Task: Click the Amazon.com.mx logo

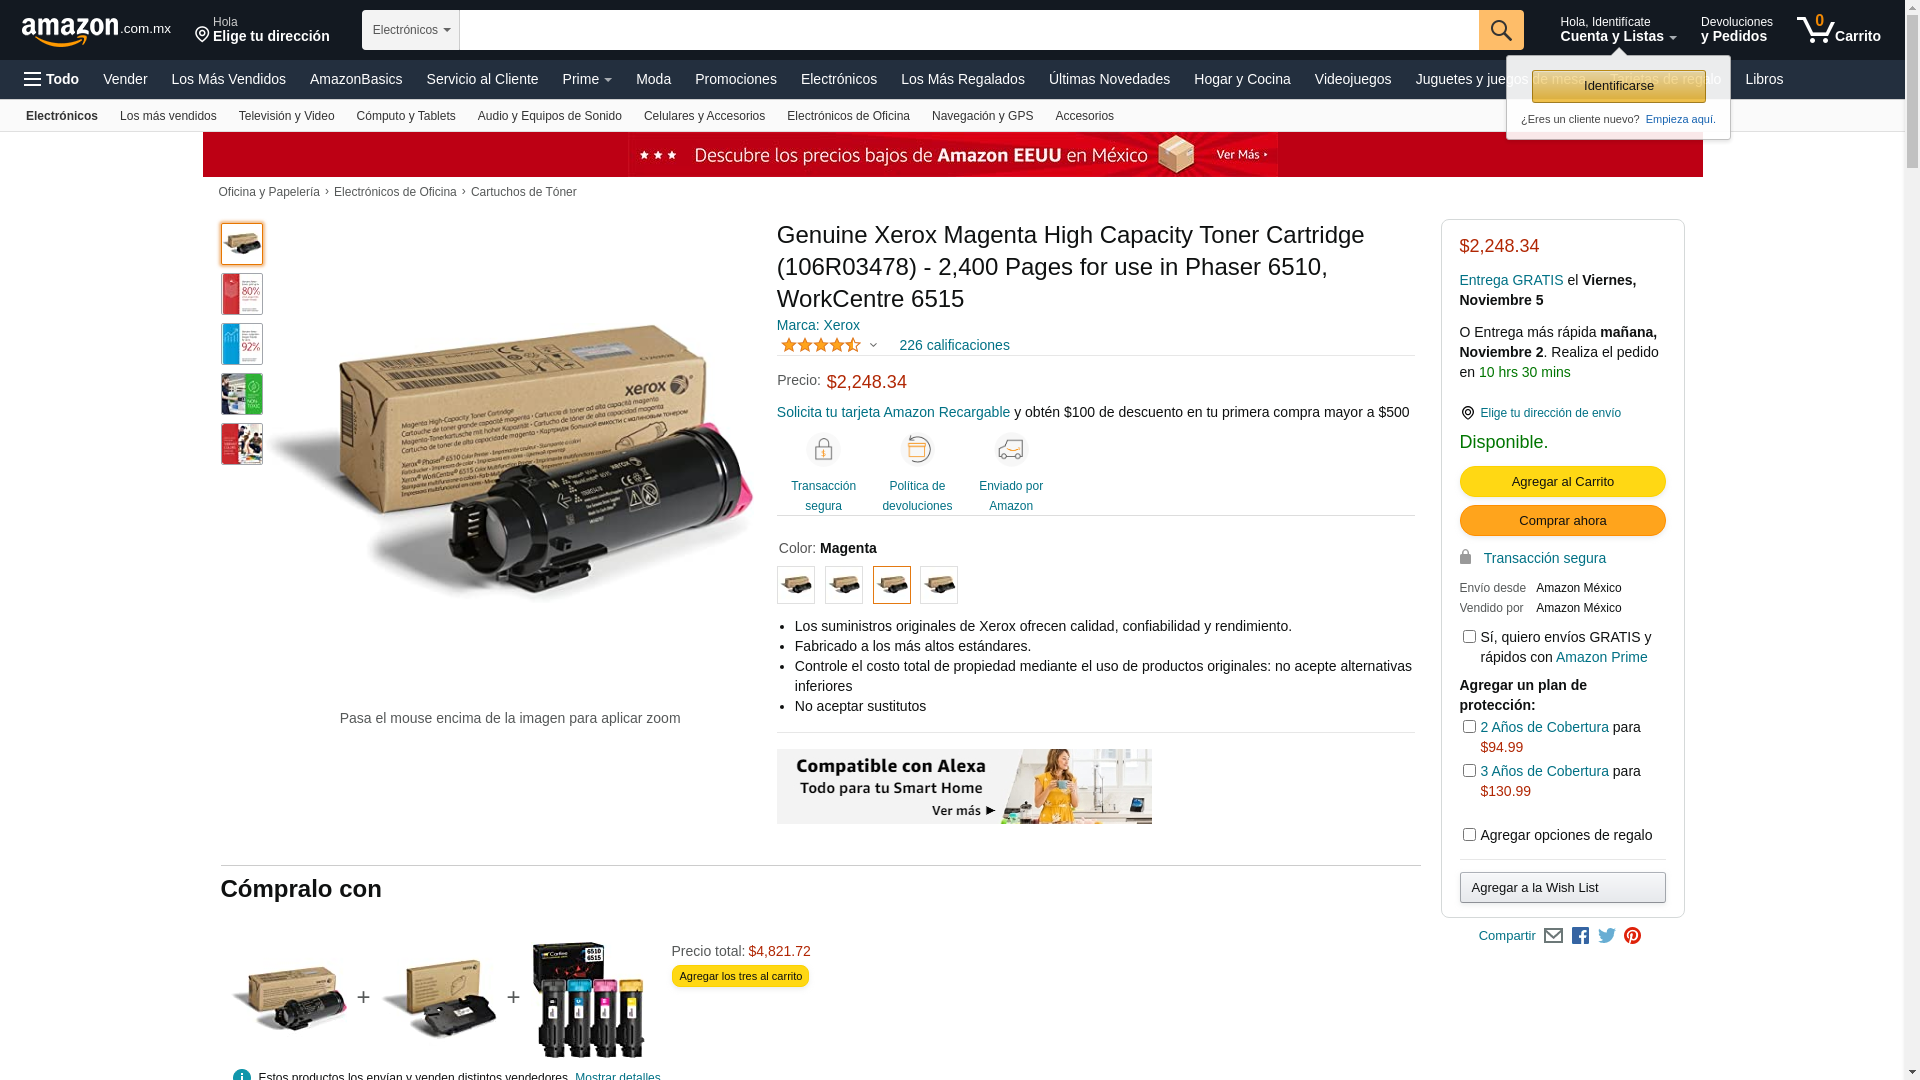Action: (x=96, y=31)
